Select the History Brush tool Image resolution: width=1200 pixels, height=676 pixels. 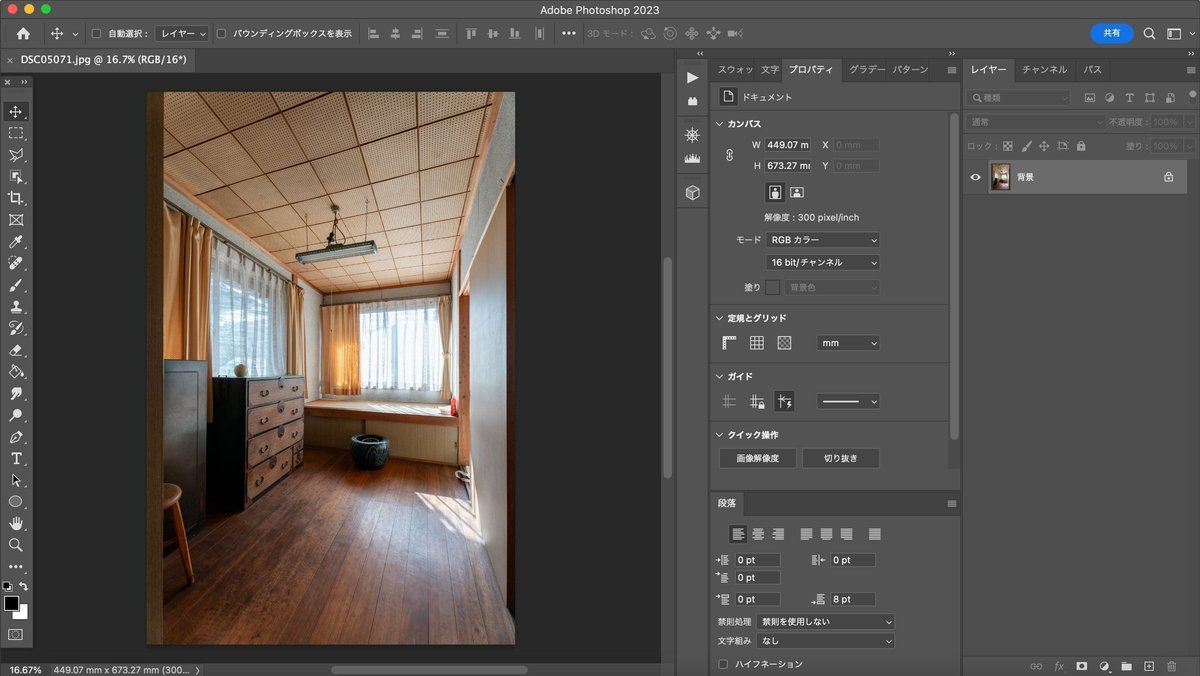[16, 328]
